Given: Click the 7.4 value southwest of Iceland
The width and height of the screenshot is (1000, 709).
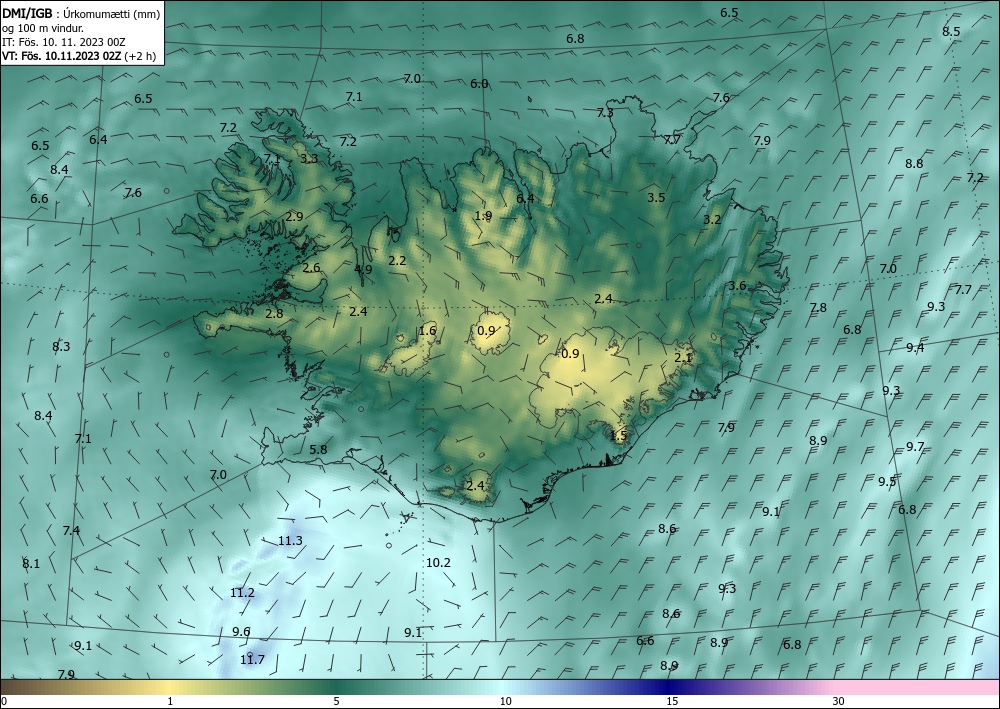Looking at the screenshot, I should pyautogui.click(x=71, y=530).
